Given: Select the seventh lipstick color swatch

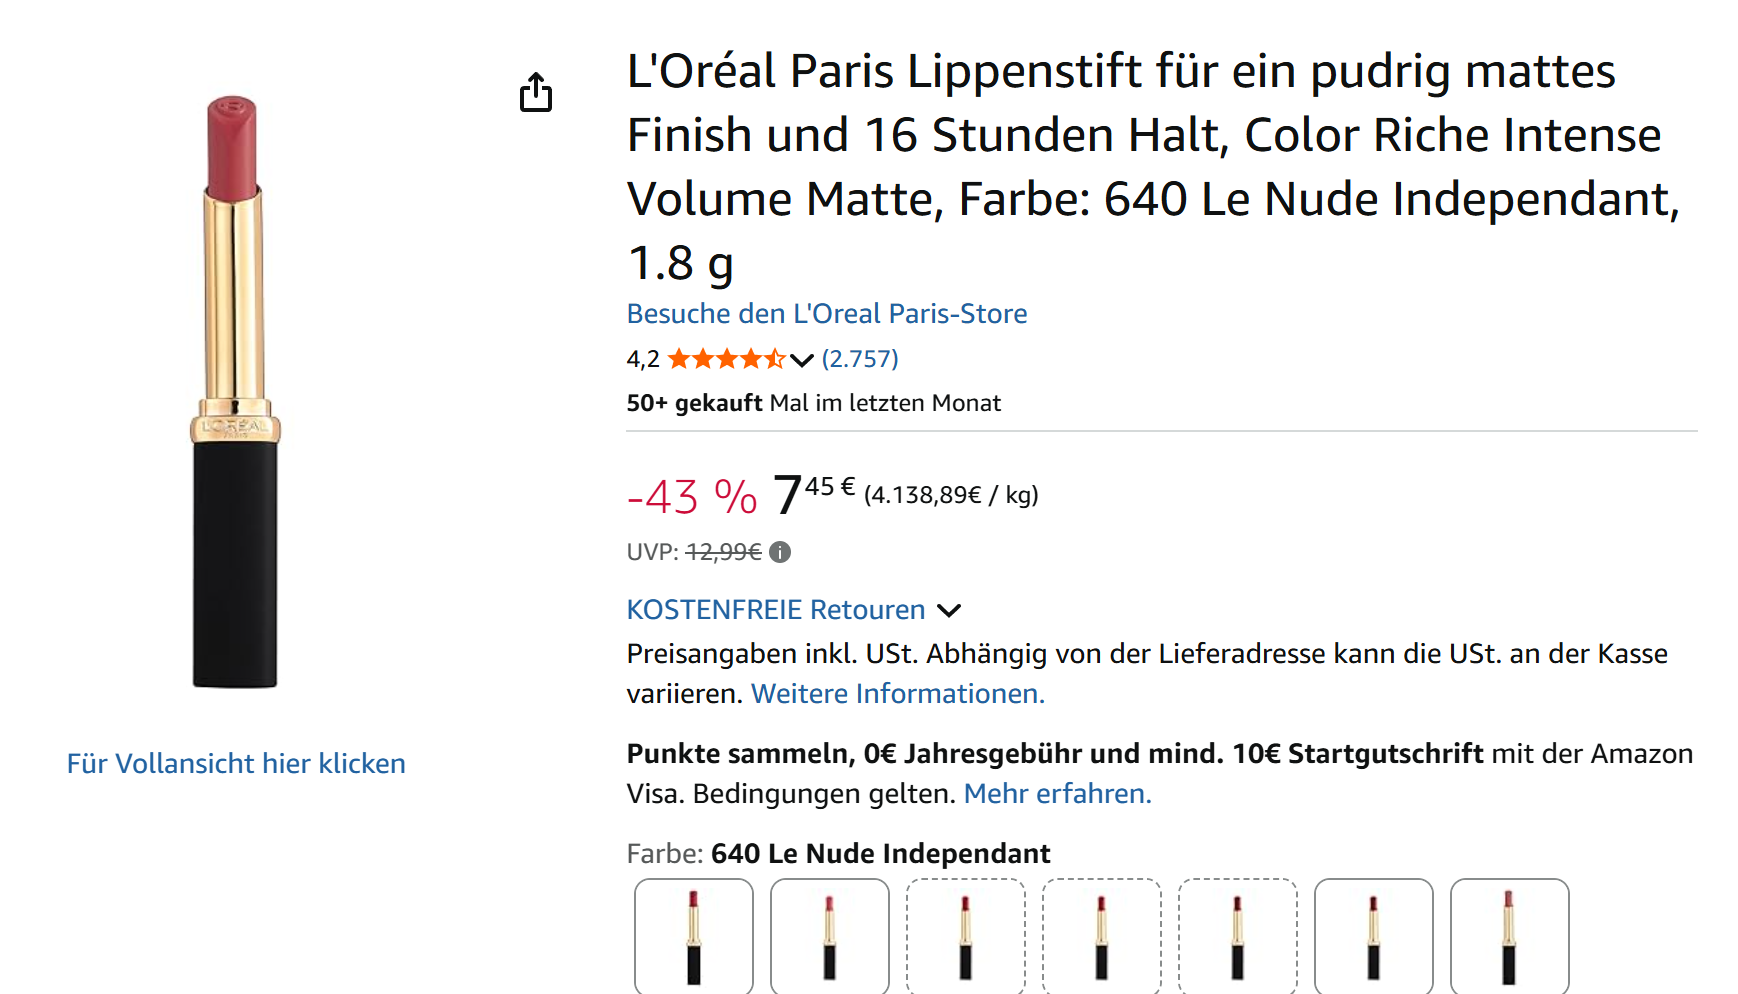Looking at the screenshot, I should coord(1510,936).
